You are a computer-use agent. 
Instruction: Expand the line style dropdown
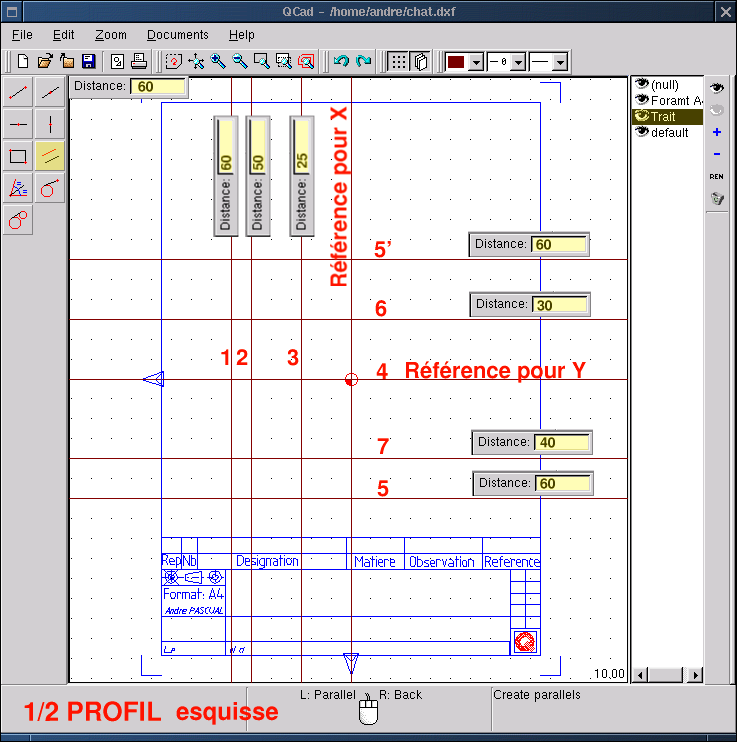click(x=560, y=62)
